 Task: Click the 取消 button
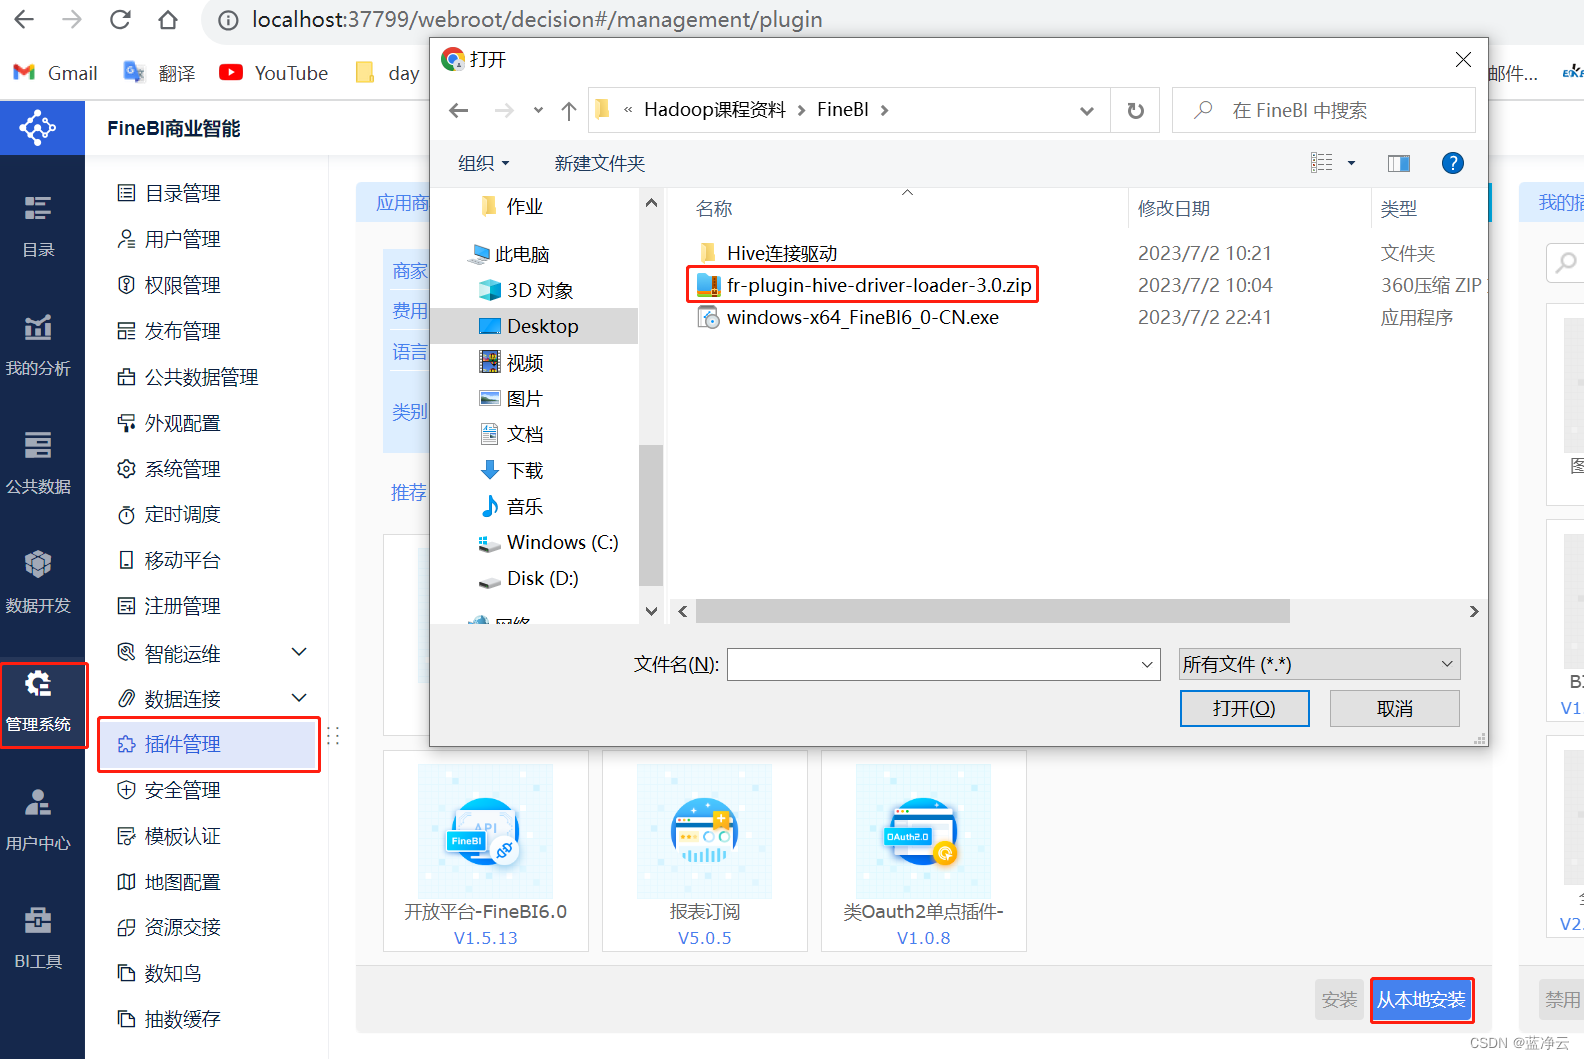(1395, 708)
